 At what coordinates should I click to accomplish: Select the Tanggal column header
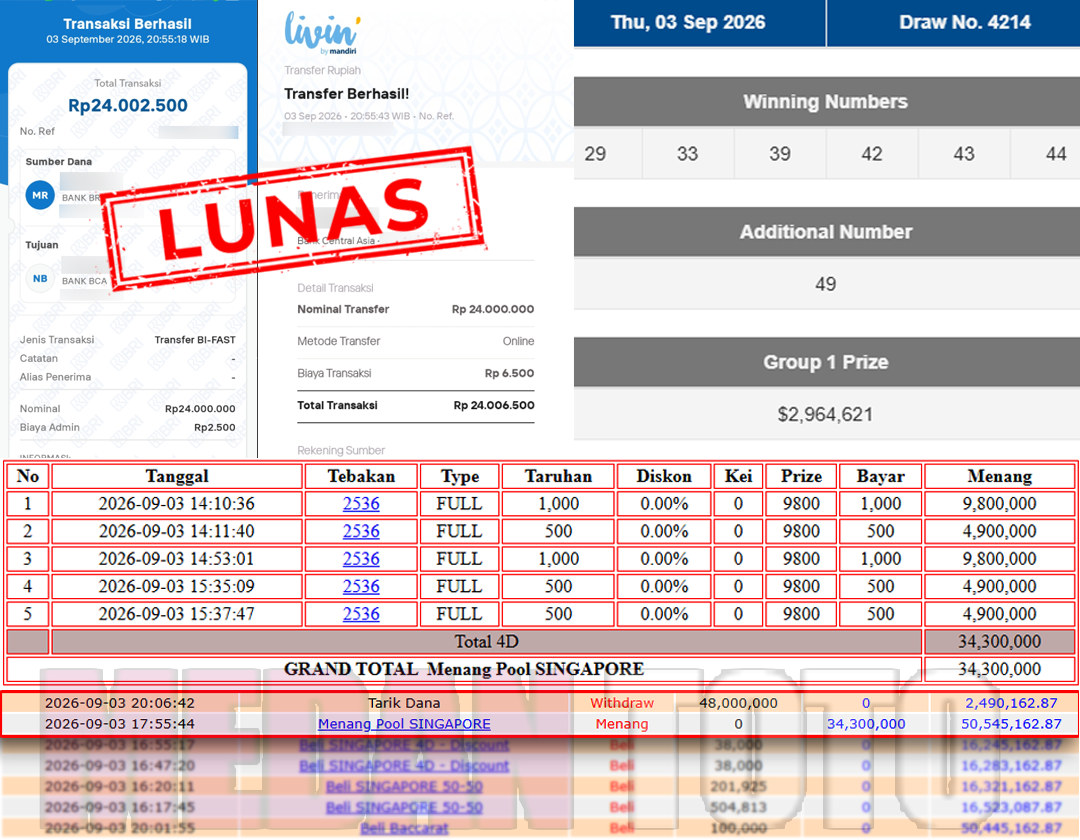tap(177, 476)
